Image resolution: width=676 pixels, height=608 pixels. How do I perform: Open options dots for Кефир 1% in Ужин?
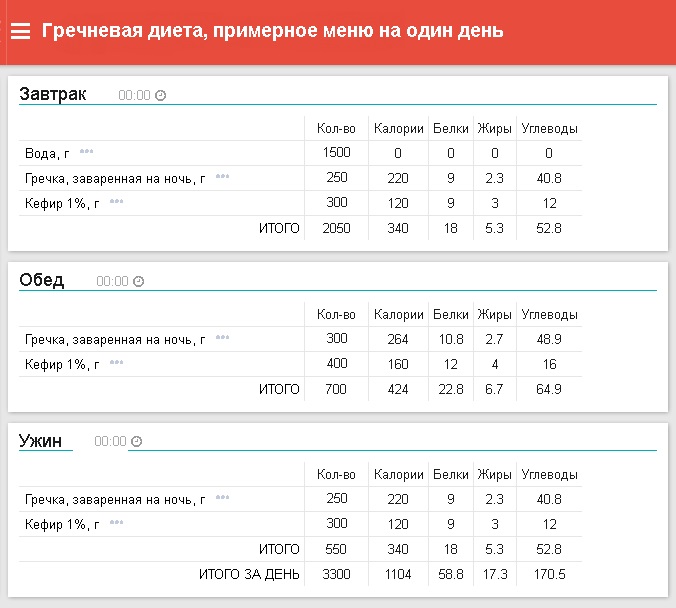coord(117,523)
